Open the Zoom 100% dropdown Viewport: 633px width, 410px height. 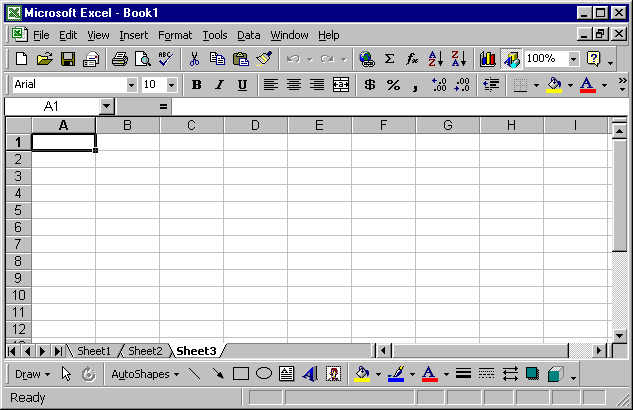click(573, 59)
